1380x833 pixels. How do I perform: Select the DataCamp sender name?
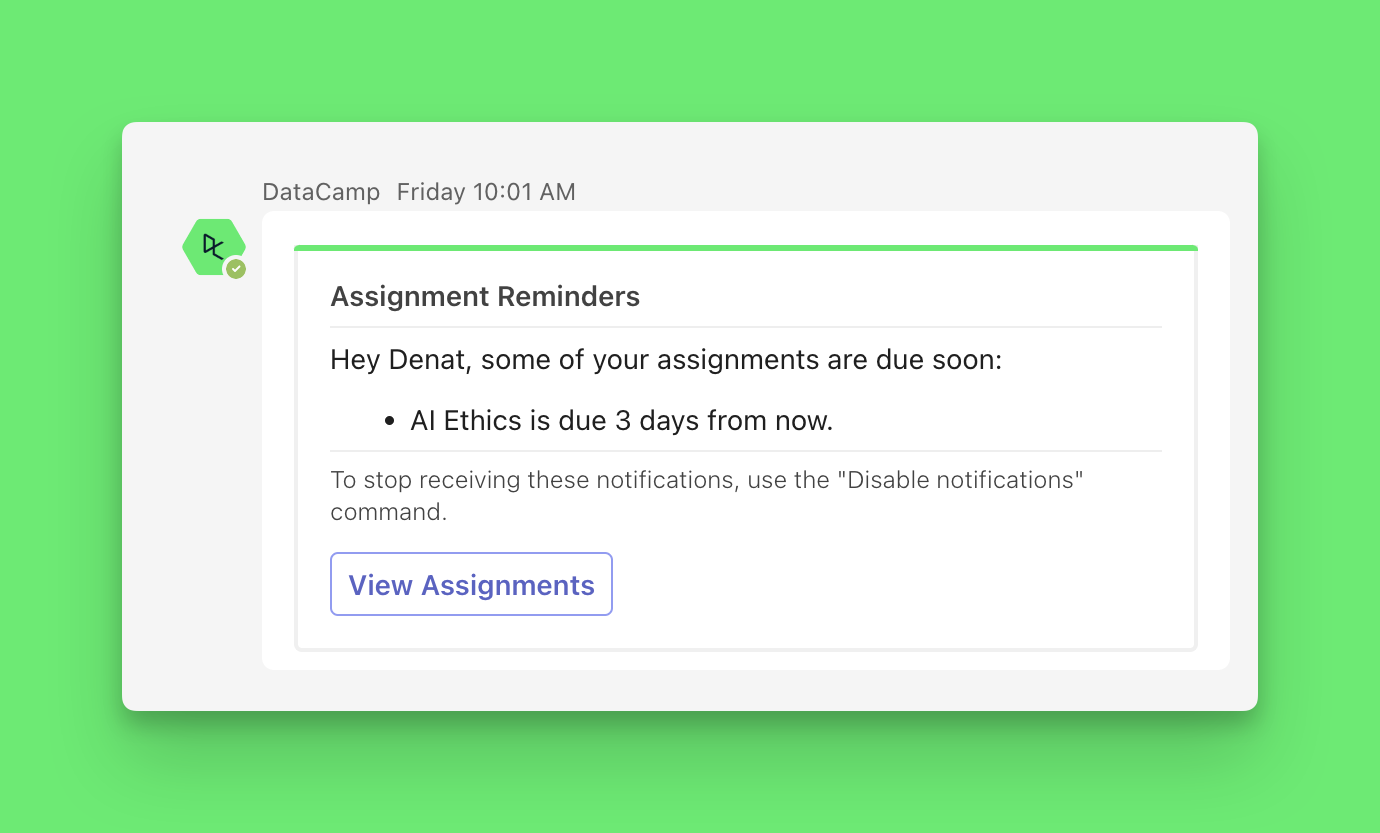[x=321, y=192]
